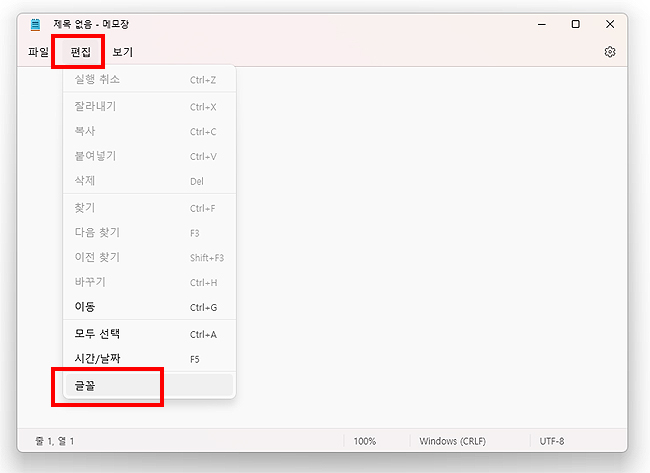Open the 파일 menu

pyautogui.click(x=38, y=52)
